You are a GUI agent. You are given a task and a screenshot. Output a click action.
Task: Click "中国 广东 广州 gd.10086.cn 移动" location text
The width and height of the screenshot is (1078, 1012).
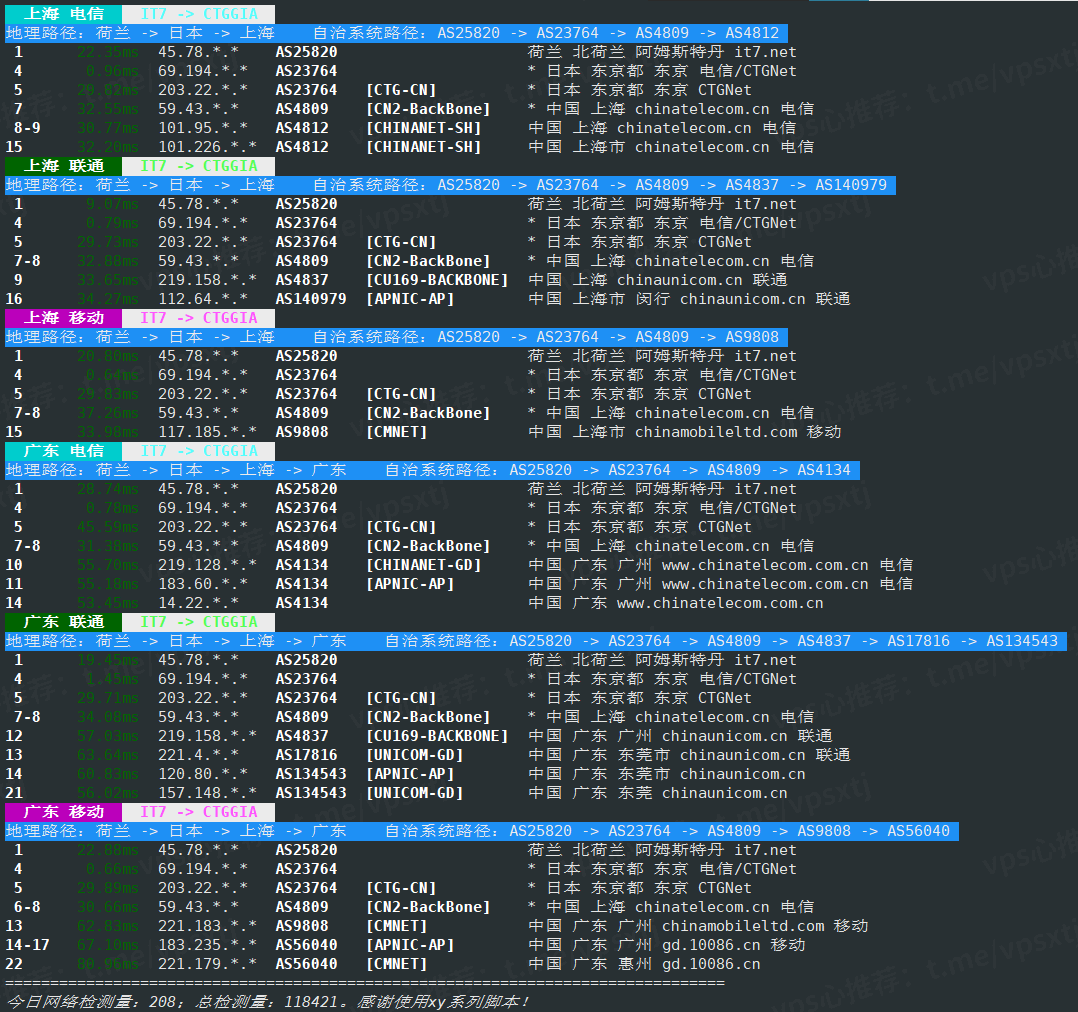pos(667,945)
